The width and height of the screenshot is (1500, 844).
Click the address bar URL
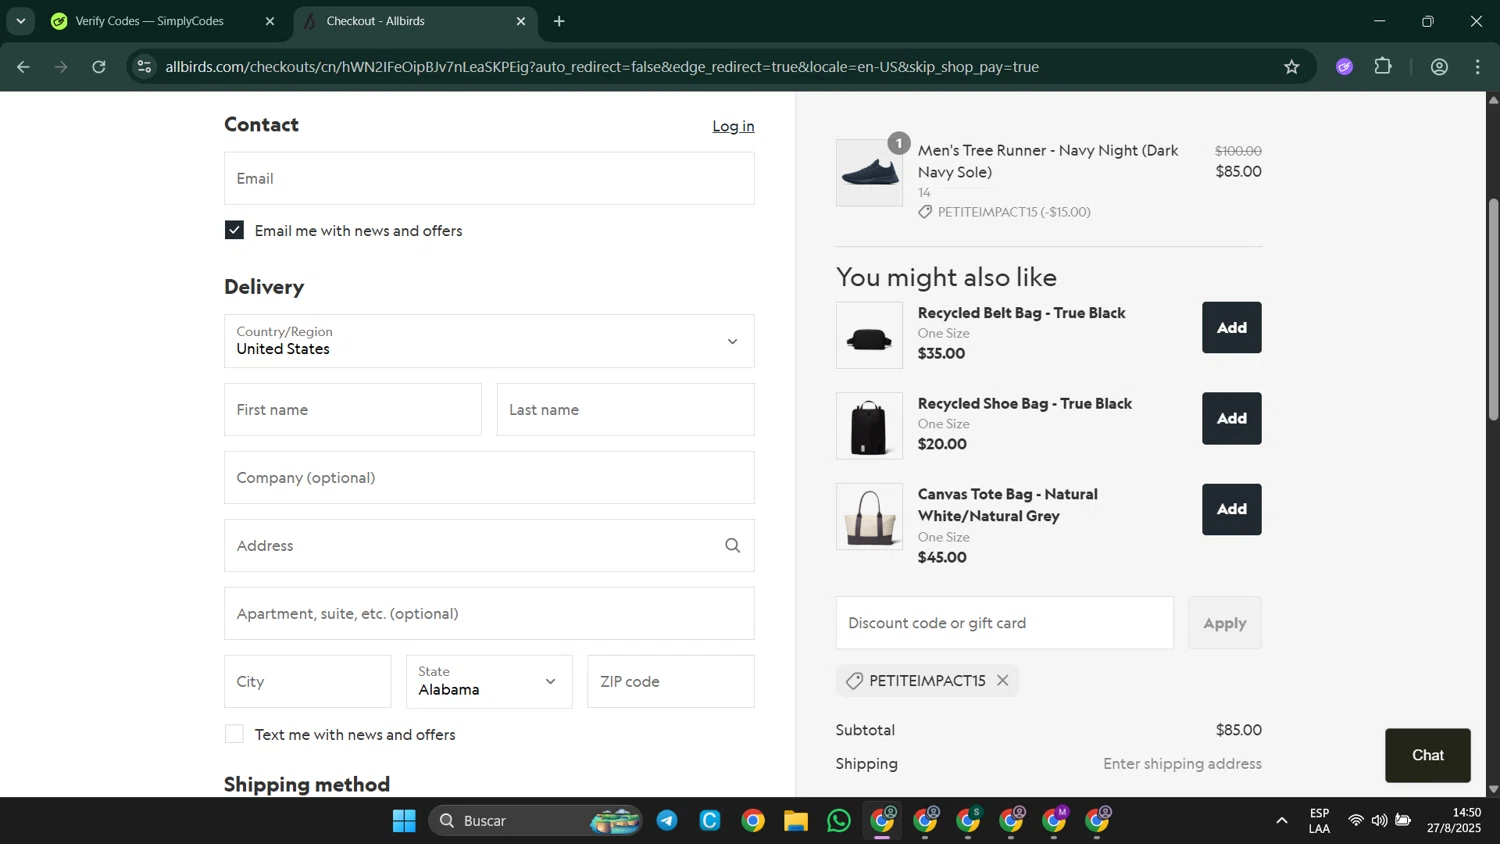click(602, 67)
